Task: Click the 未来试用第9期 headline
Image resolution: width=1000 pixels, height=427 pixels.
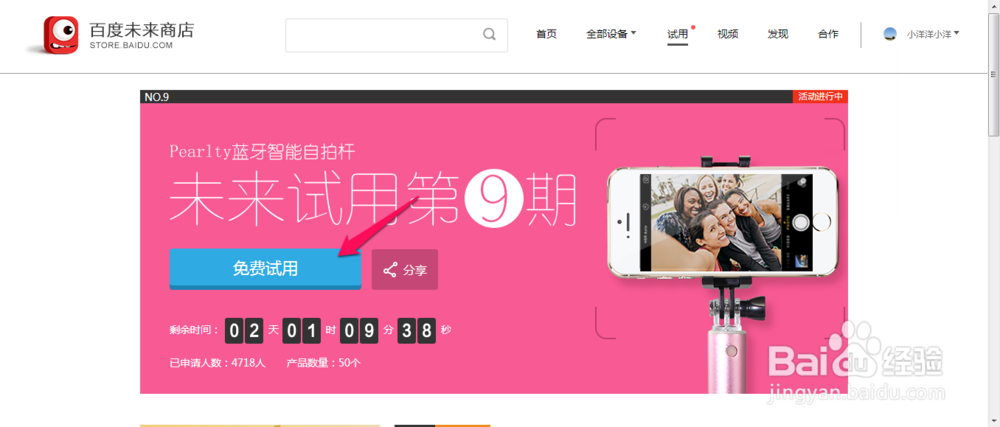Action: point(373,198)
